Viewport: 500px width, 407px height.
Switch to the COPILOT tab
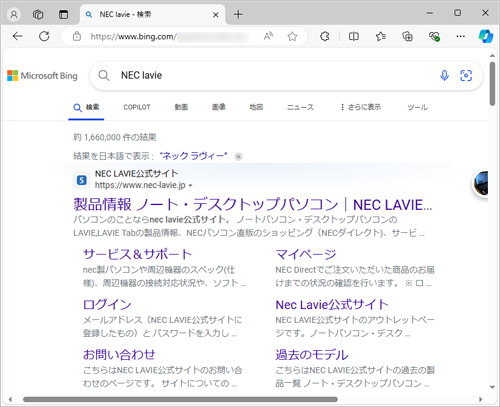point(137,107)
